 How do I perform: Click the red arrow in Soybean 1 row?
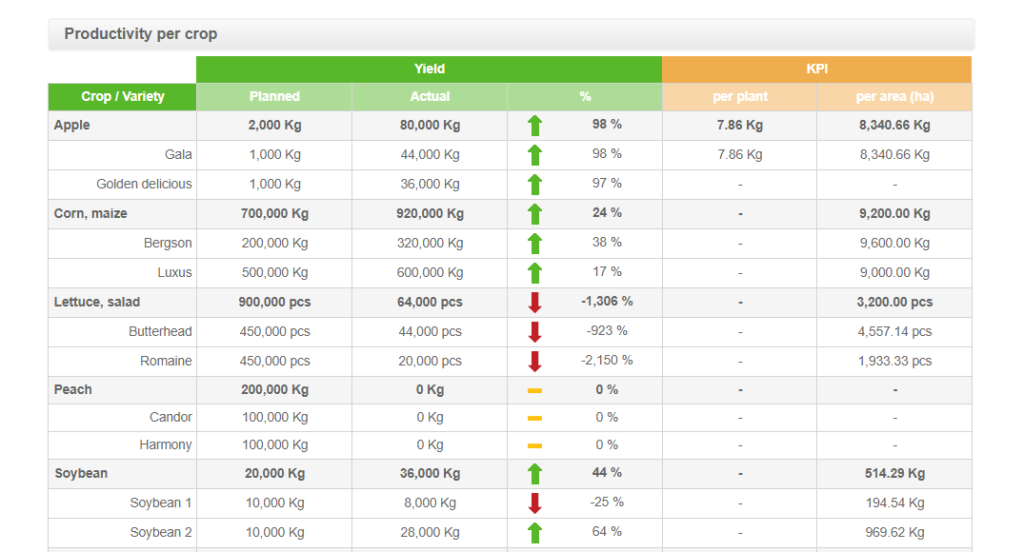coord(535,503)
